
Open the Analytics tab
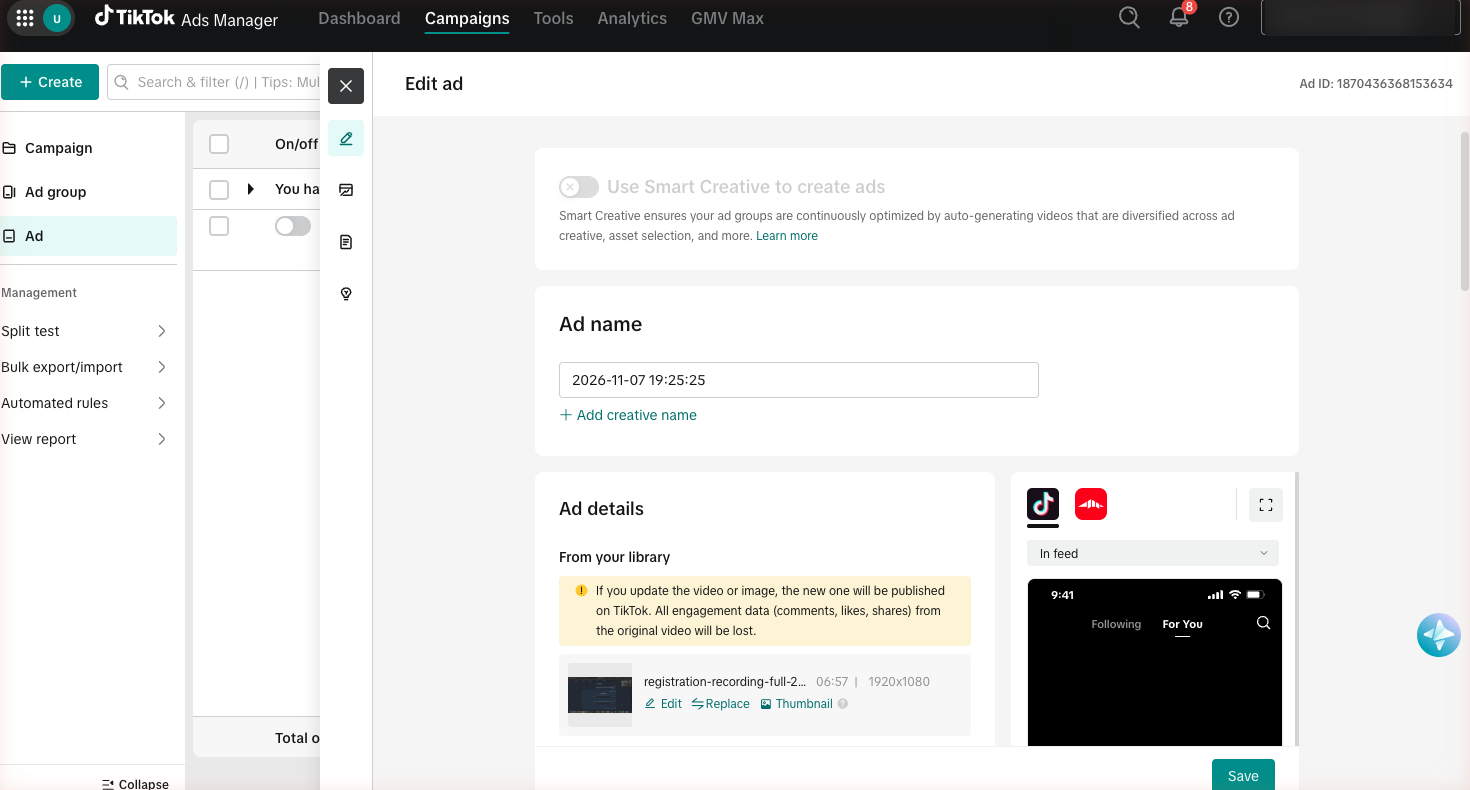point(632,18)
